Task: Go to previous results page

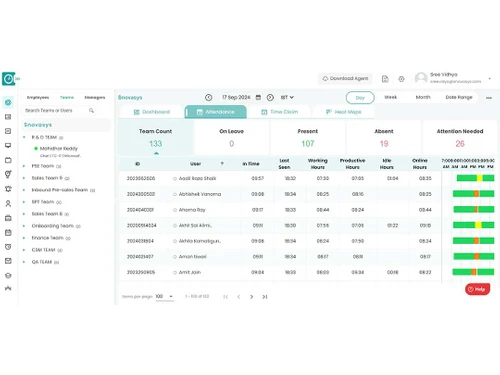Action: pos(239,297)
